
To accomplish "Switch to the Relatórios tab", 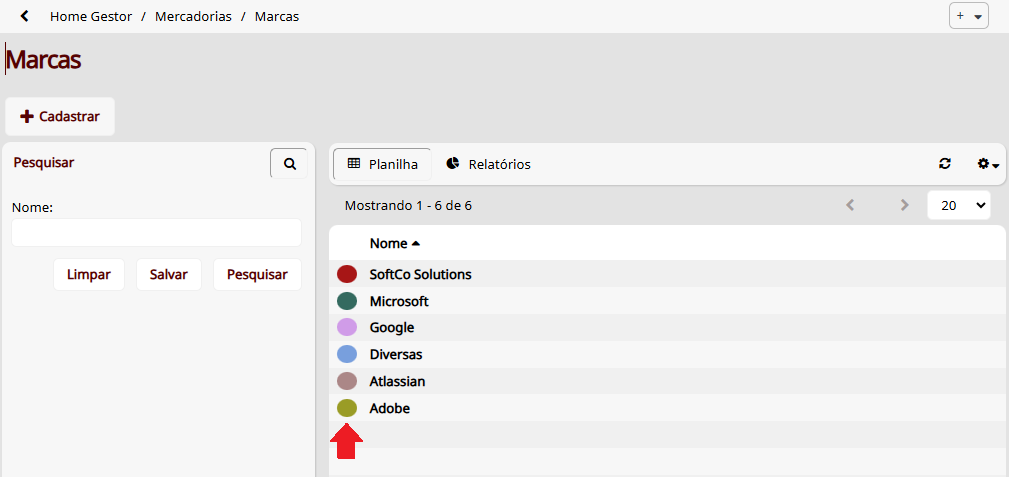I will (488, 164).
